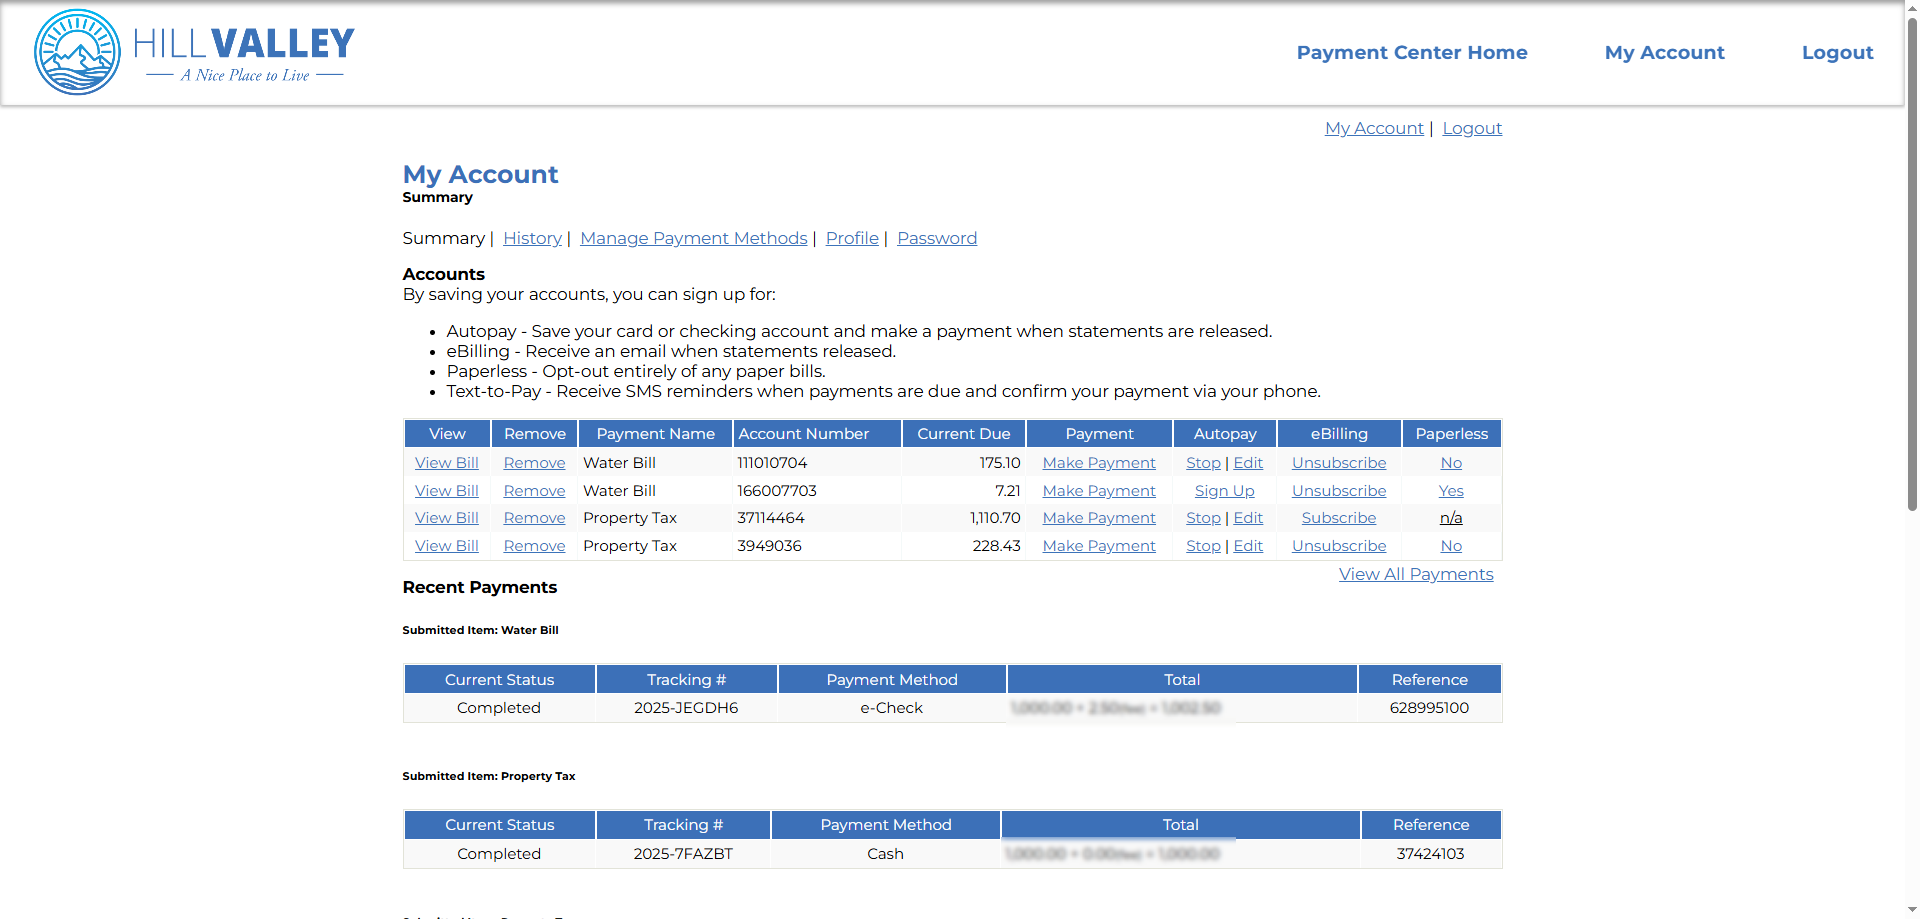Select tracking number 2025-7FAZBT
The image size is (1920, 919).
point(683,854)
